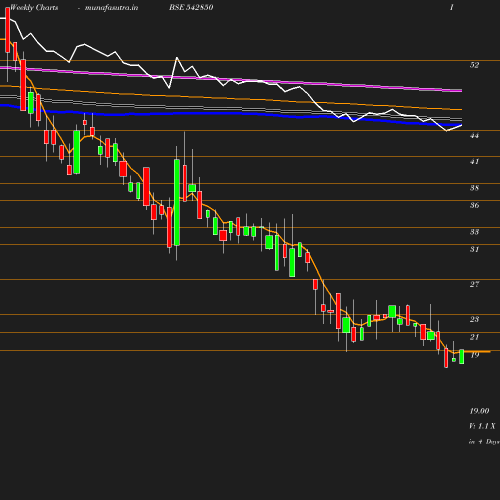
Task: Click the 'BSE 542850' symbol label
Action: tap(191, 7)
